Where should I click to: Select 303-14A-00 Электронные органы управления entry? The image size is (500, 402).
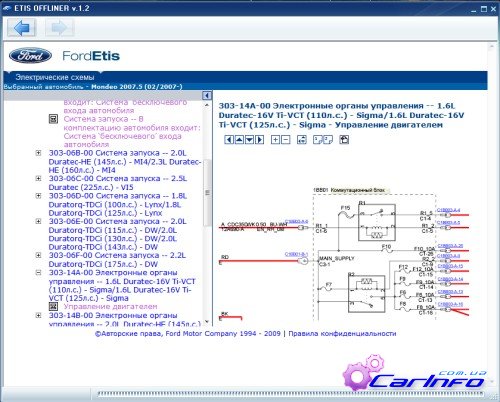click(x=122, y=285)
